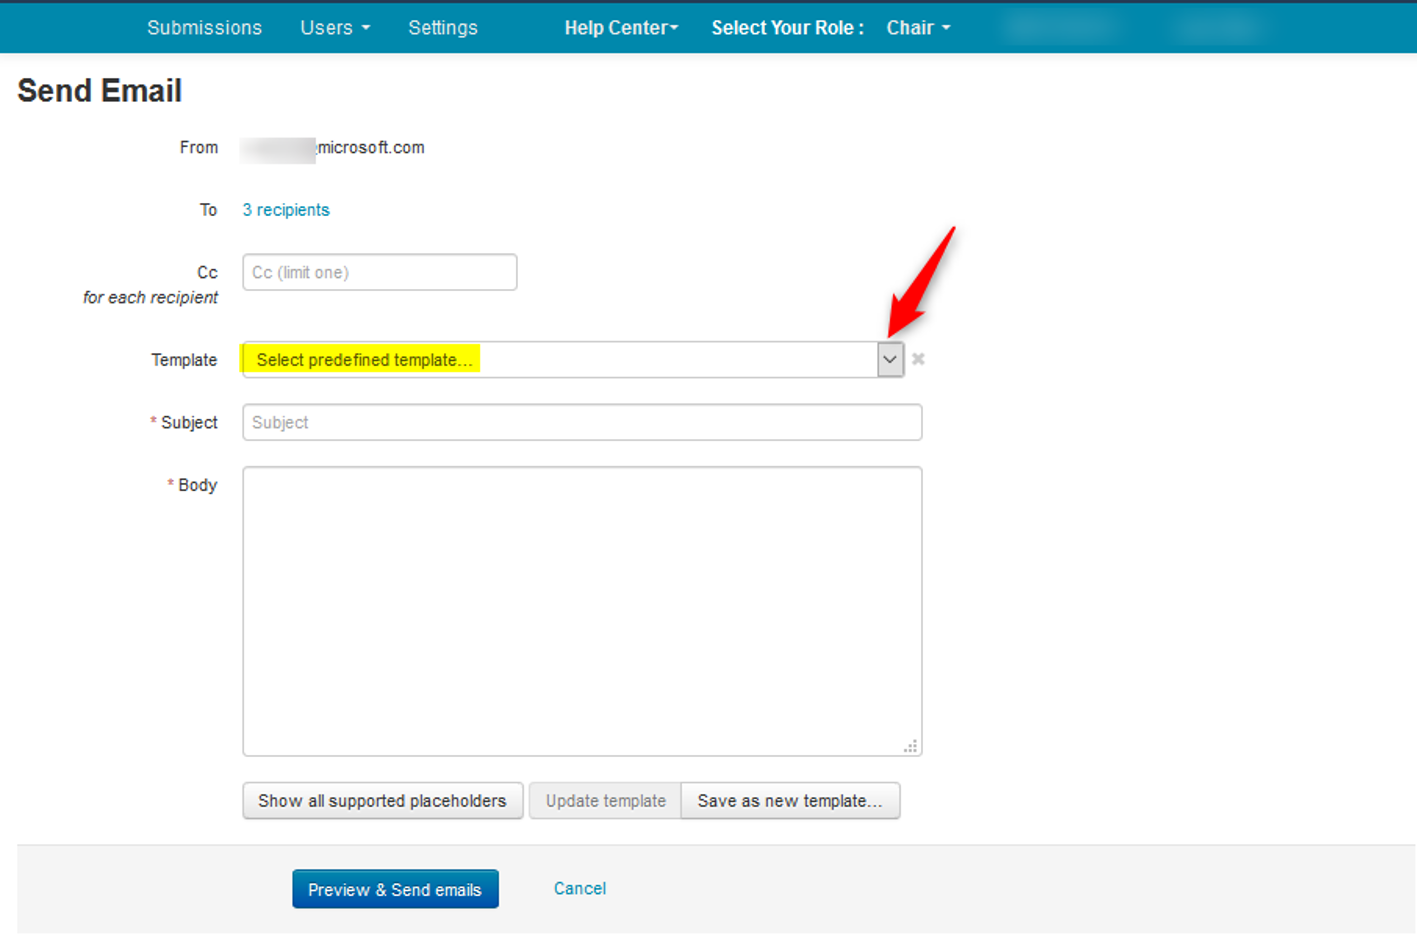The width and height of the screenshot is (1417, 935).
Task: Click into the Cc input field
Action: [x=380, y=272]
